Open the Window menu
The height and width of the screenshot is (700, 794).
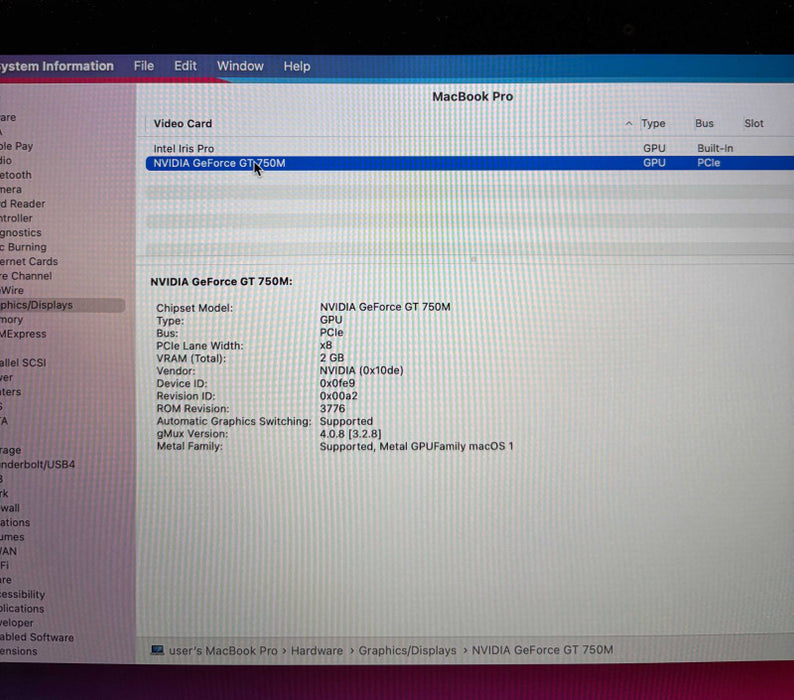point(240,66)
